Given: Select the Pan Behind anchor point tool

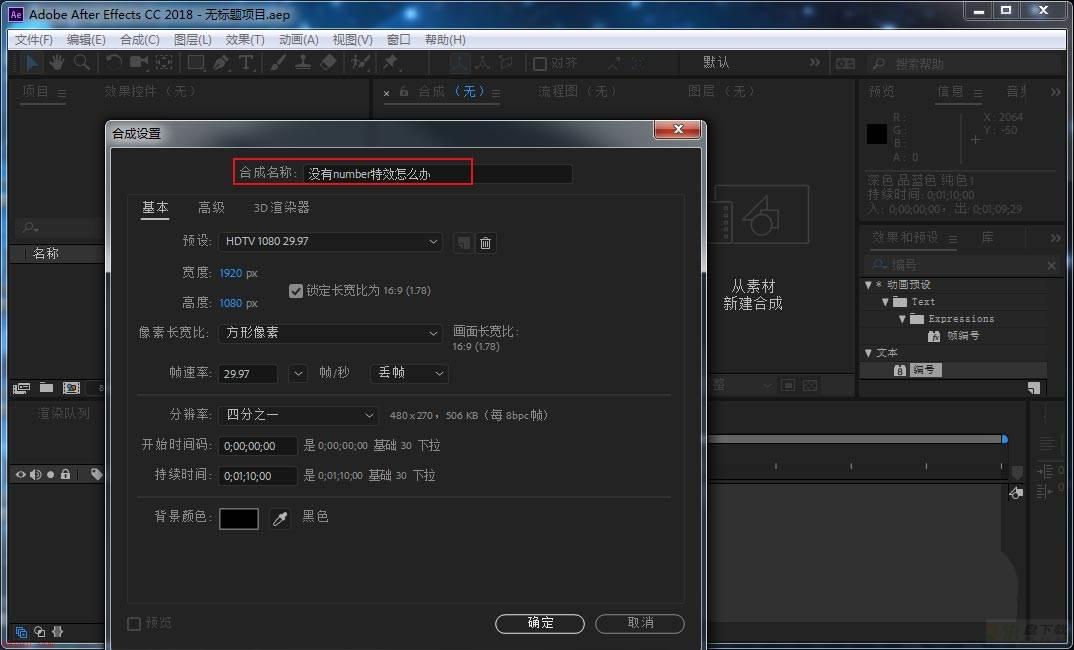Looking at the screenshot, I should (x=164, y=63).
